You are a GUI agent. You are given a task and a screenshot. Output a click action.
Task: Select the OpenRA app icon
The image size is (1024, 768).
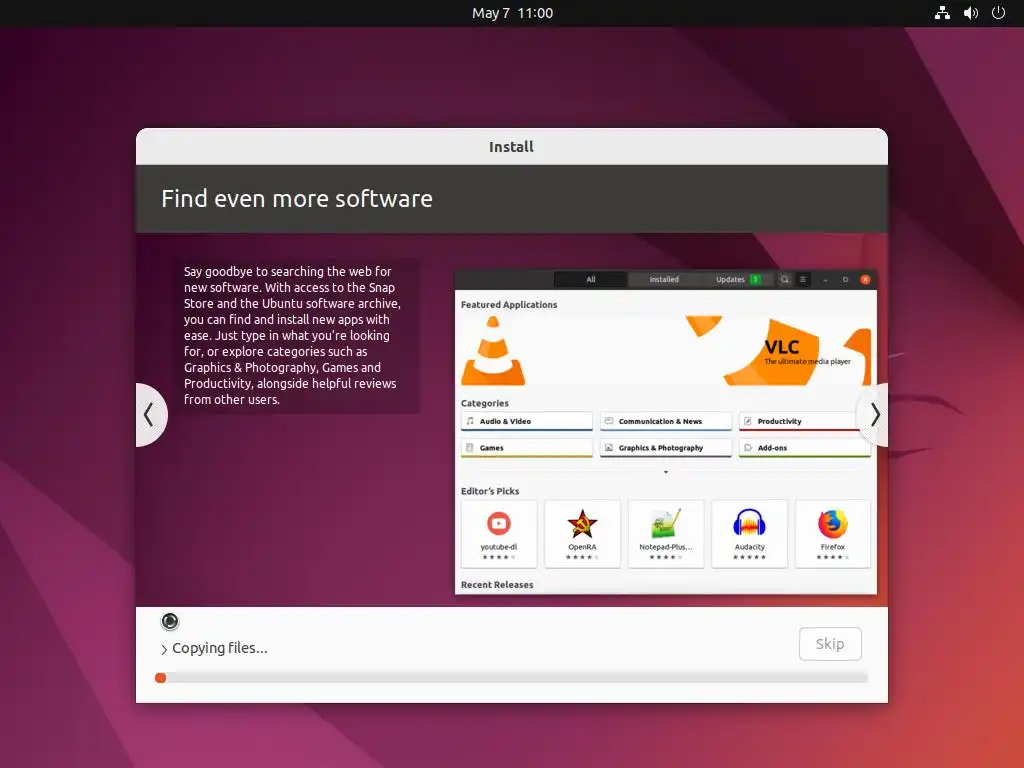tap(582, 523)
